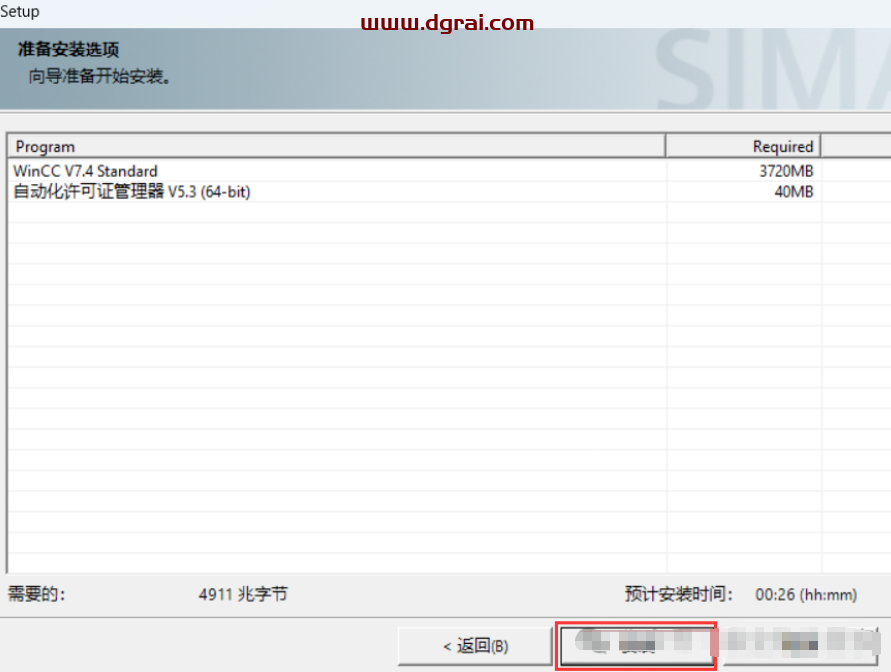Click the 3720MB size cell
This screenshot has height=672, width=891.
click(786, 171)
